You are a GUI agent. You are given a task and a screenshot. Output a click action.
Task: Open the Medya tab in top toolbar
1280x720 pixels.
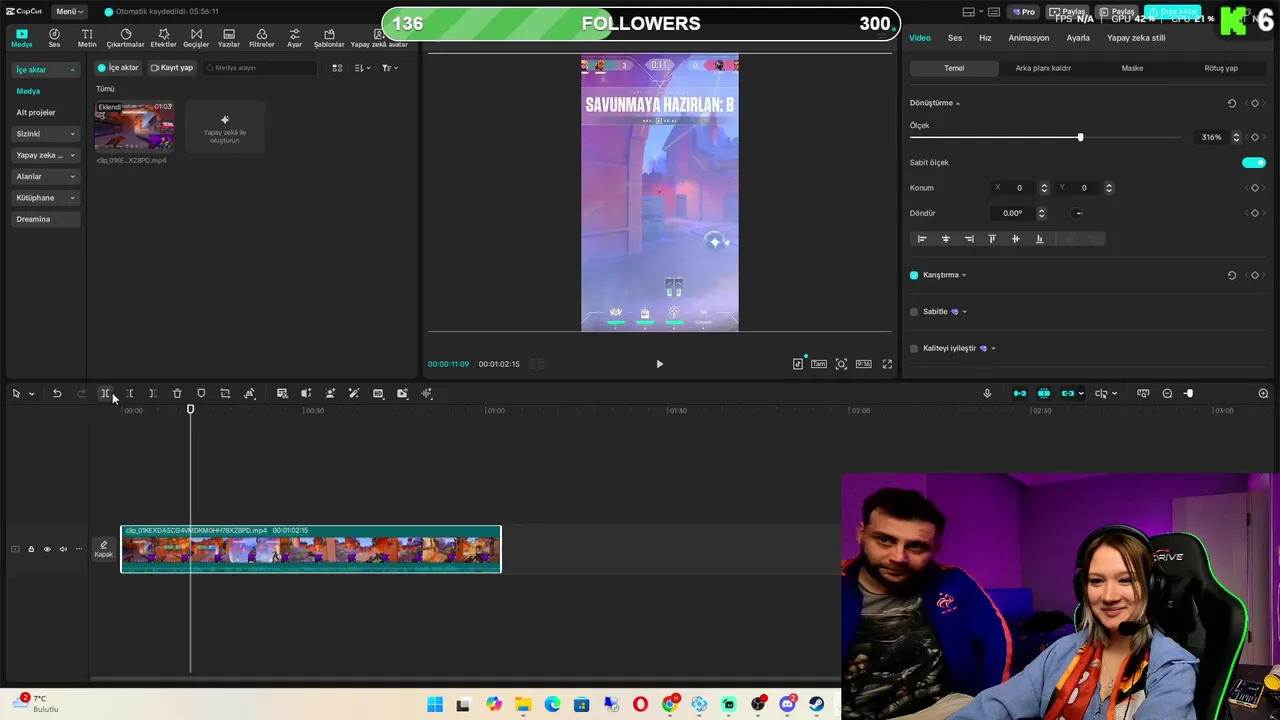pos(21,38)
